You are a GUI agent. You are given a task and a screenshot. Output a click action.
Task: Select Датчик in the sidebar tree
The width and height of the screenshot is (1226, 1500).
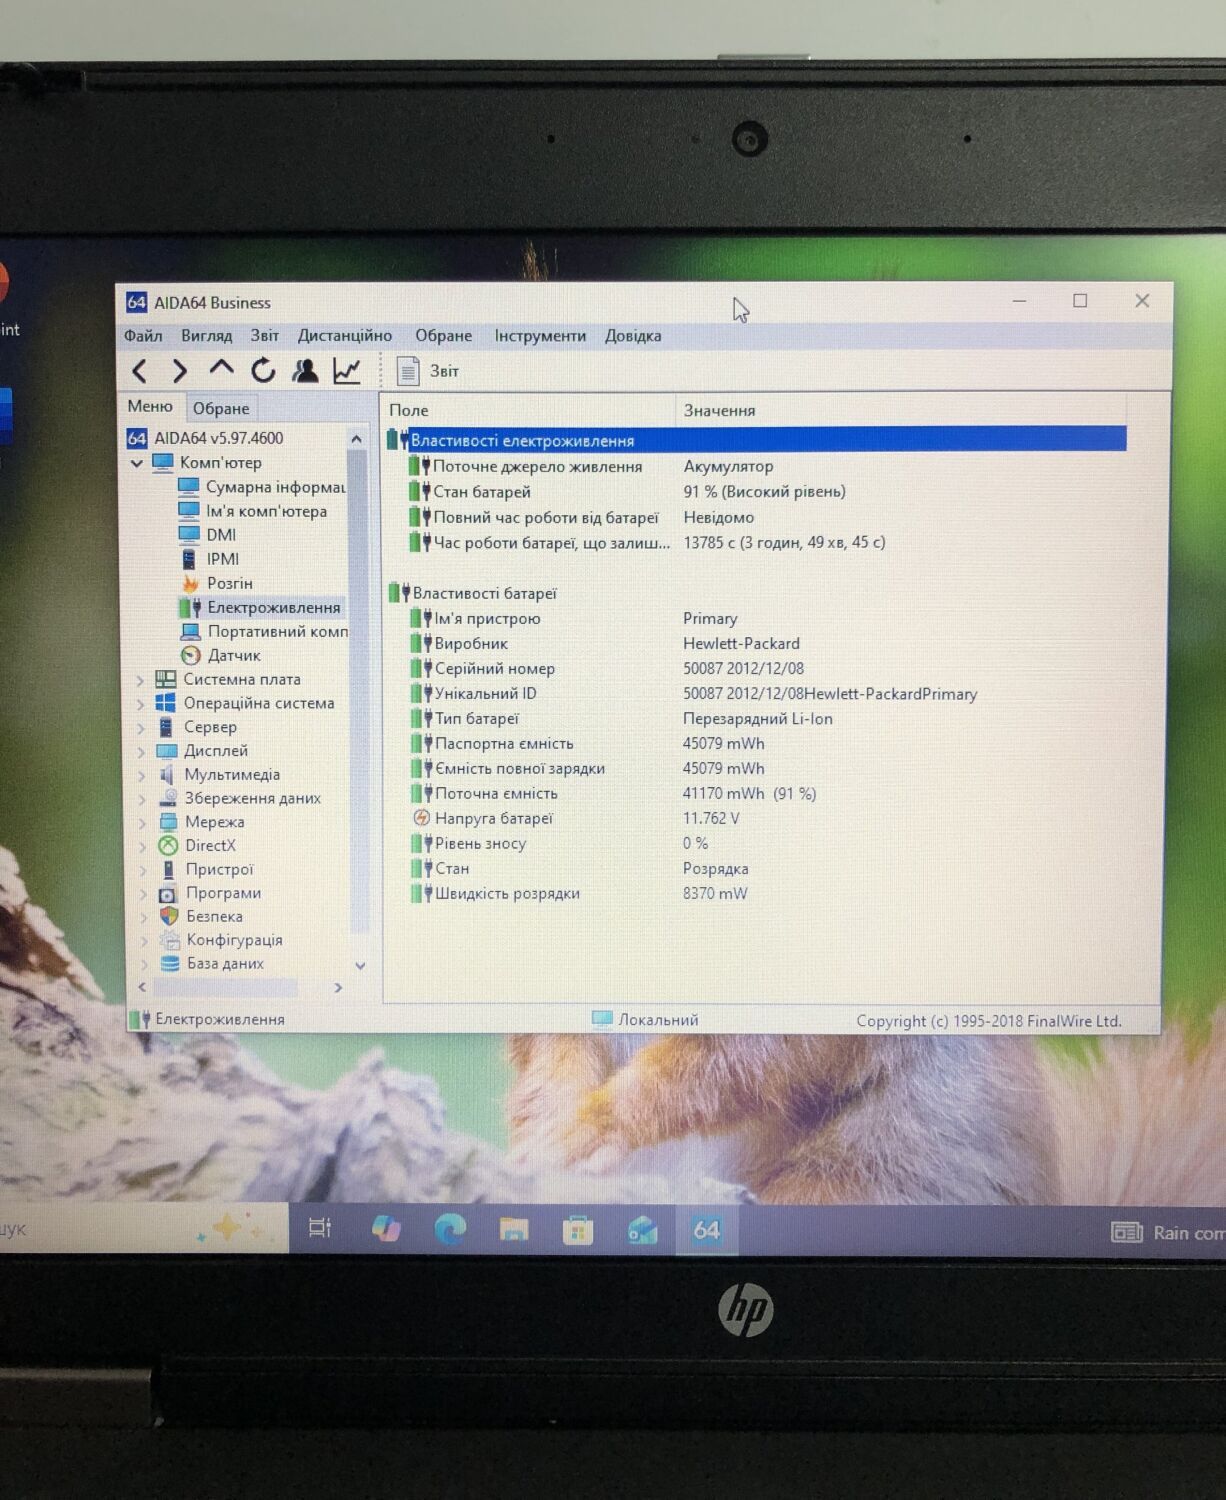pyautogui.click(x=233, y=656)
